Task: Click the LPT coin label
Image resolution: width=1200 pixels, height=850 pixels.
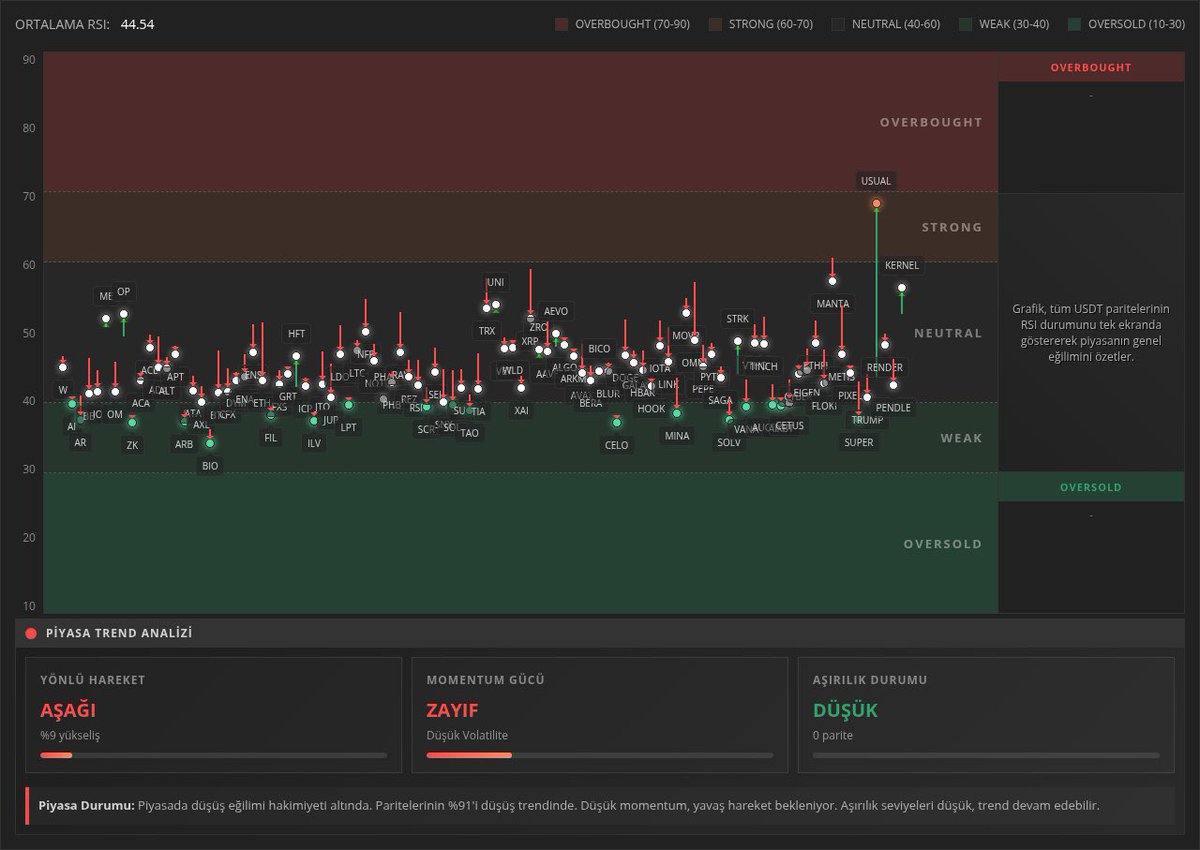Action: (348, 427)
